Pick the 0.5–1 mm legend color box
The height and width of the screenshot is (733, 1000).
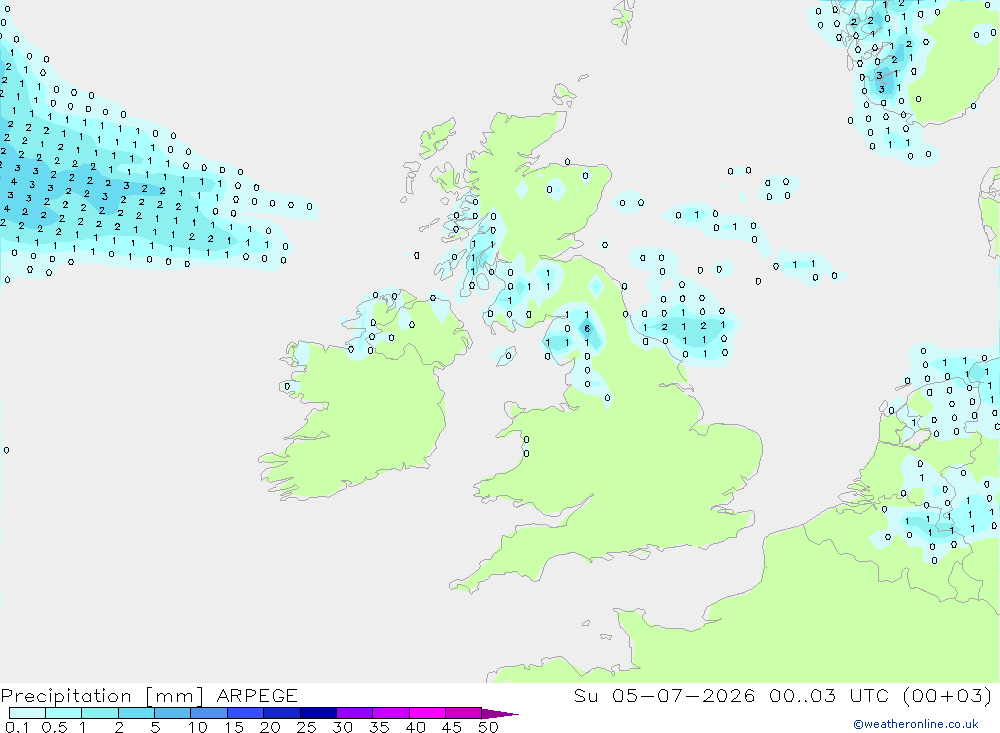click(x=63, y=713)
